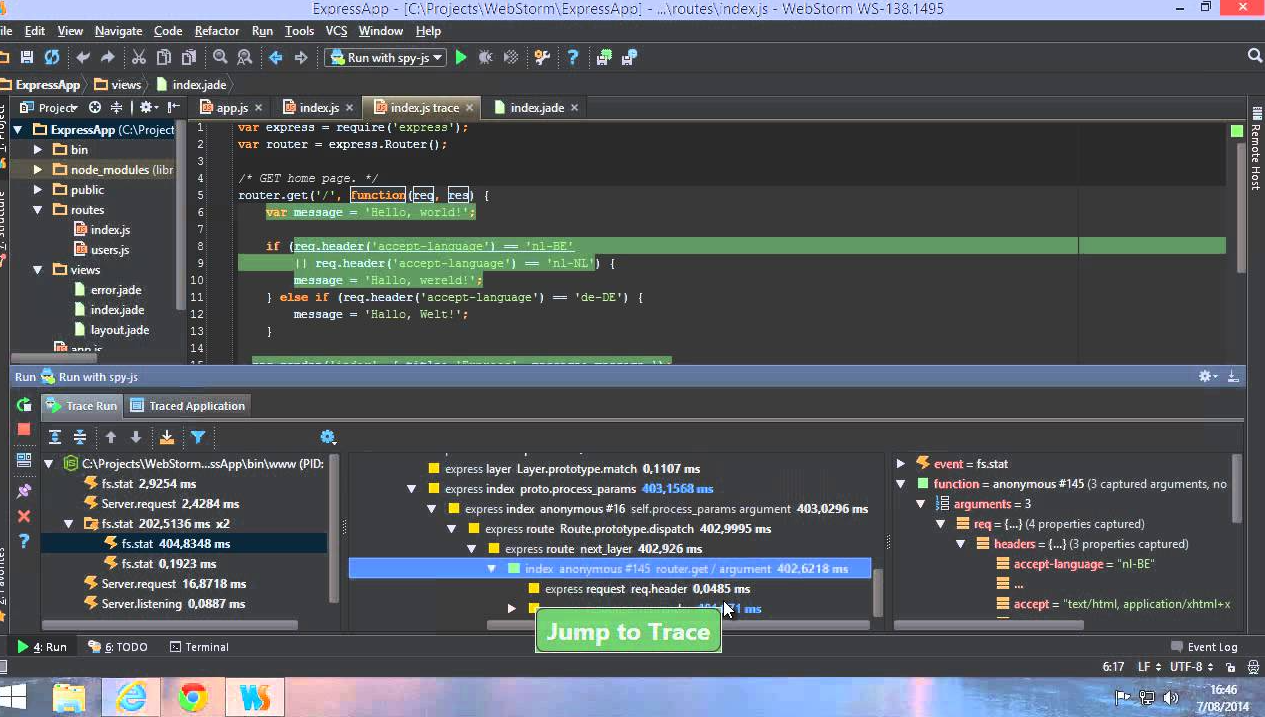Image resolution: width=1265 pixels, height=717 pixels.
Task: Open the VCS menu
Action: coord(336,31)
